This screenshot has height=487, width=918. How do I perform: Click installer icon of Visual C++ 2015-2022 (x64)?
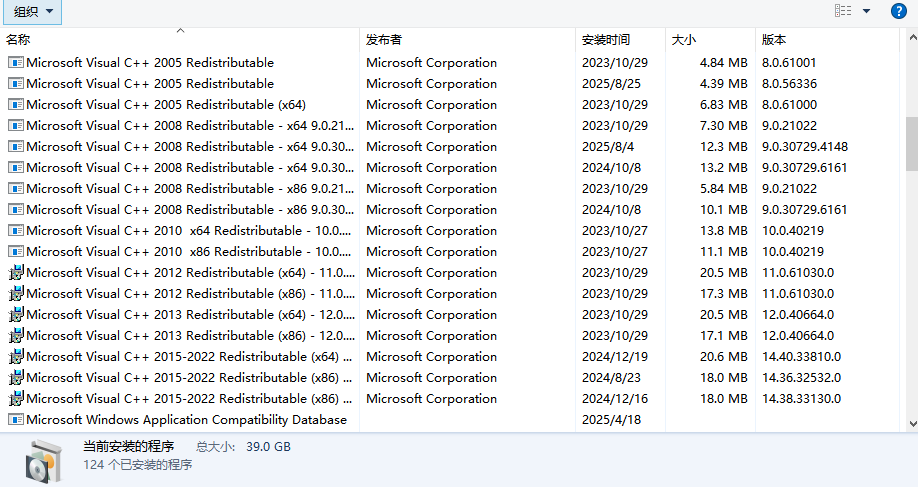16,357
